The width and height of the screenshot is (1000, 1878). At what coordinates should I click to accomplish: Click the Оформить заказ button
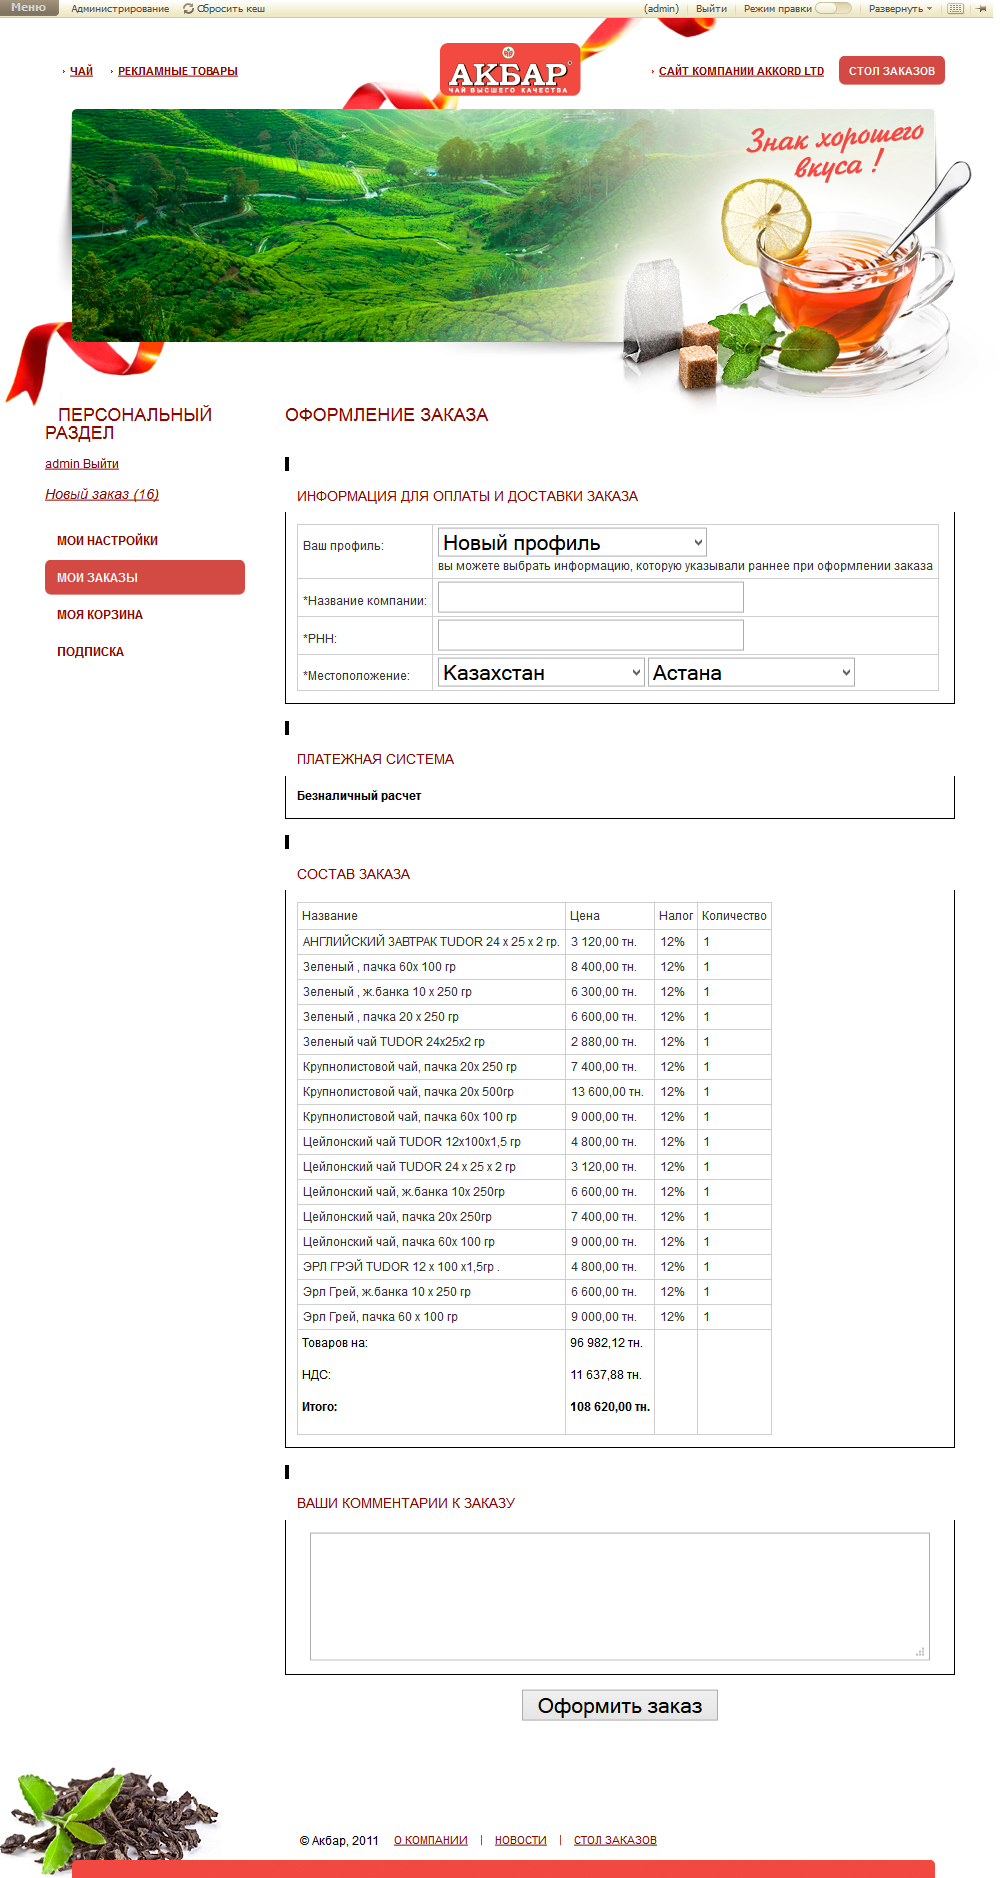tap(620, 1705)
